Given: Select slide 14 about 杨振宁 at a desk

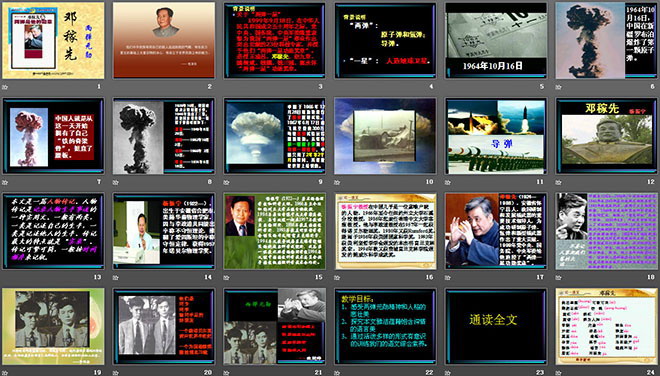Looking at the screenshot, I should click(164, 231).
